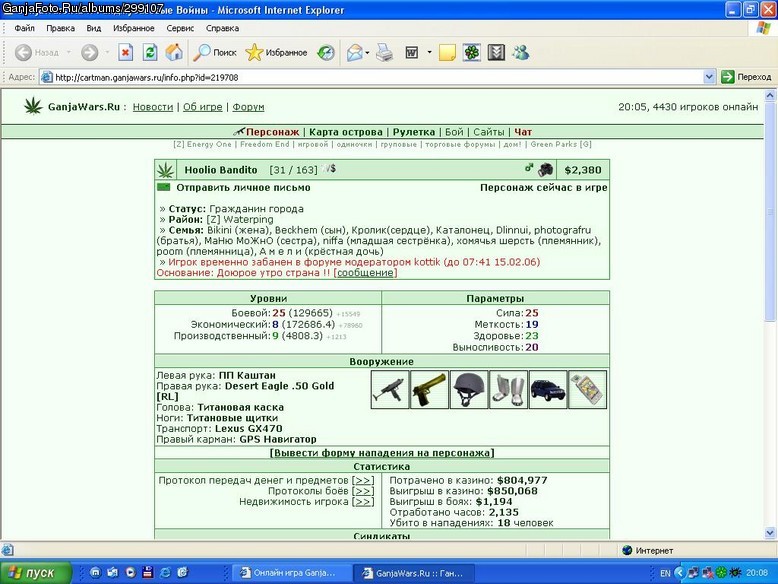Click the Print toolbar icon

click(385, 52)
